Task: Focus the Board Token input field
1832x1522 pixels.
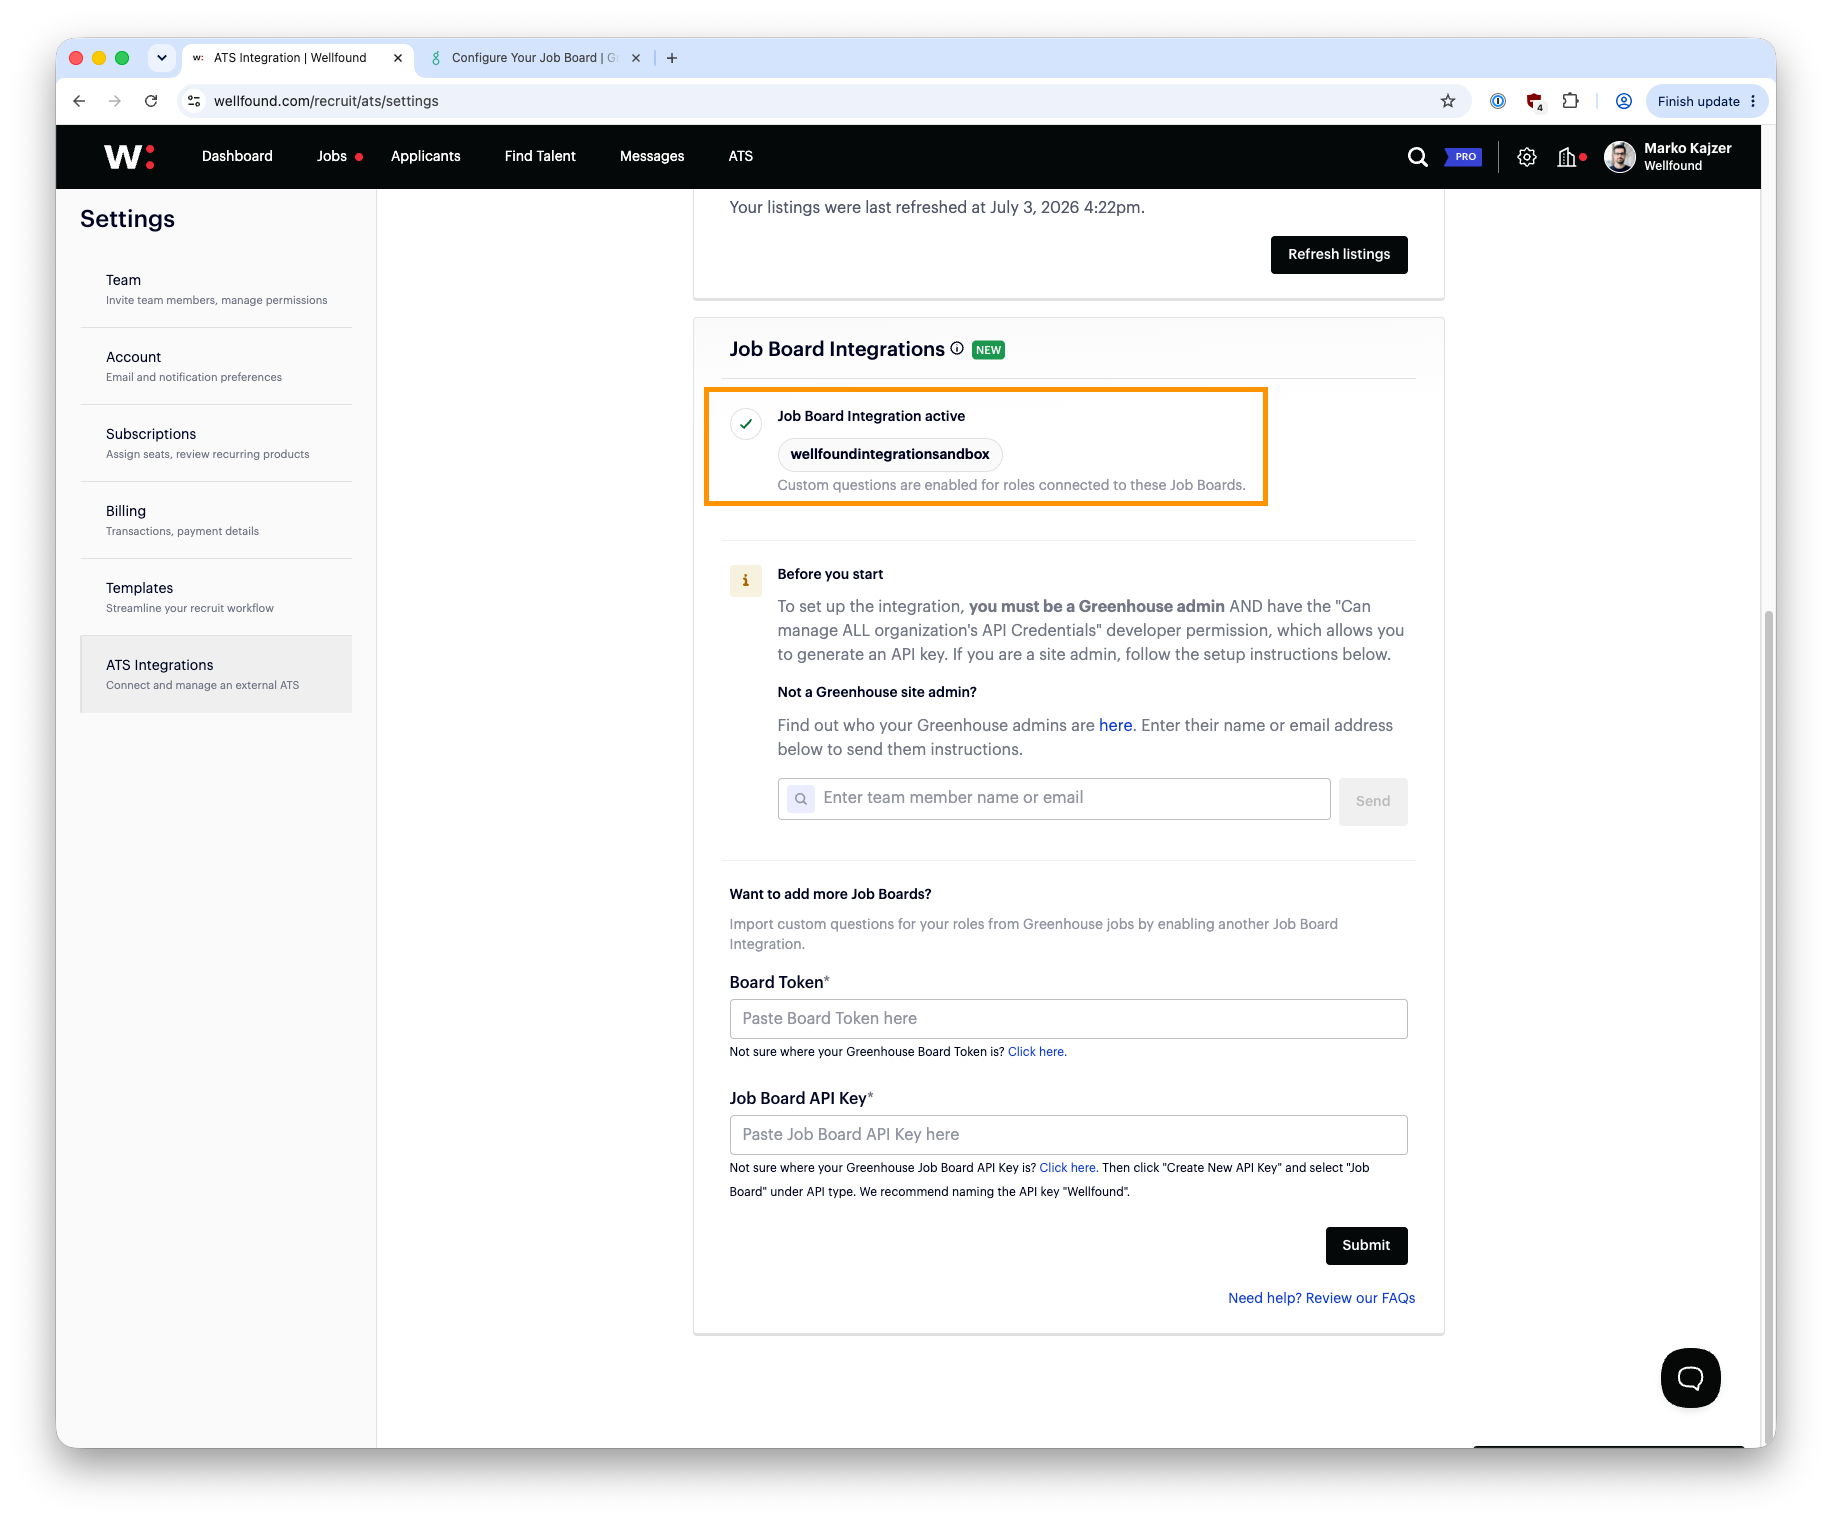Action: pos(1068,1018)
